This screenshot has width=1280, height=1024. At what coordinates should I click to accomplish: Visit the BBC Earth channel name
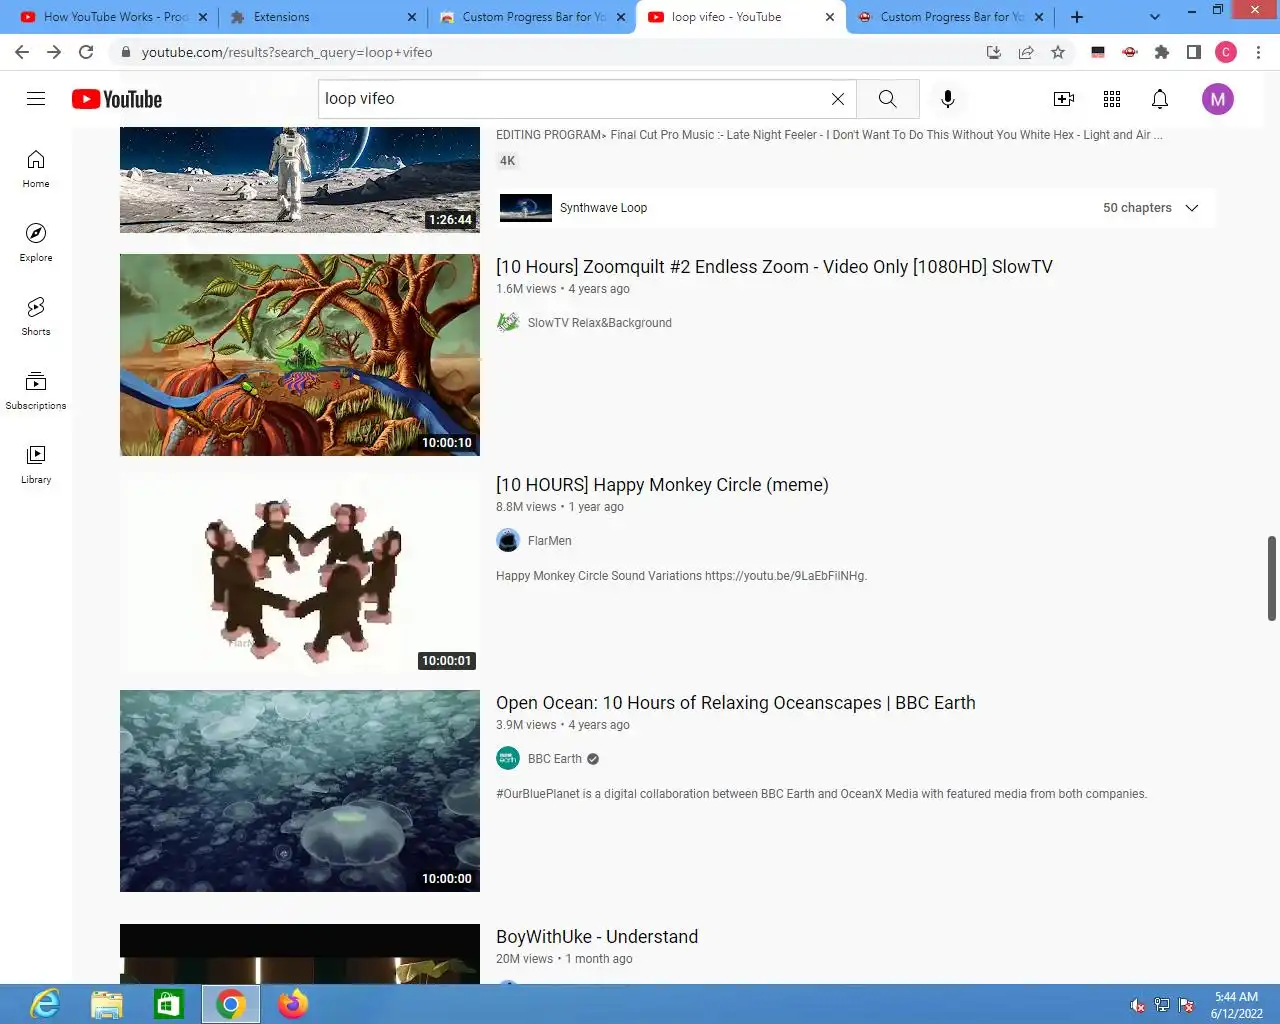pos(555,759)
